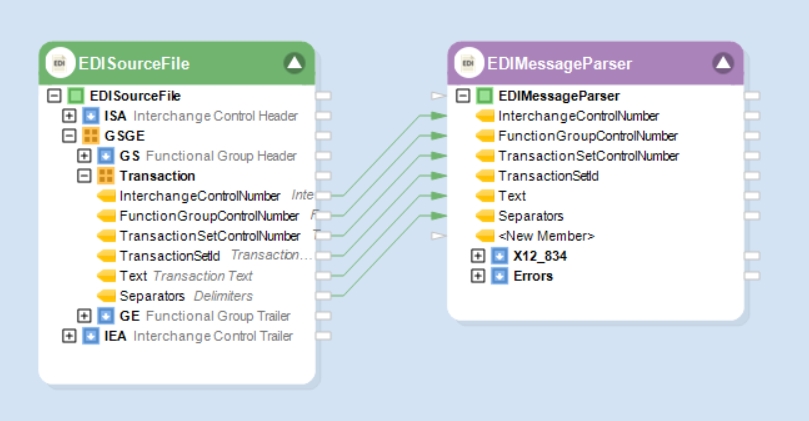
Task: Select source TransactionSetControlNumber field row
Action: point(205,236)
